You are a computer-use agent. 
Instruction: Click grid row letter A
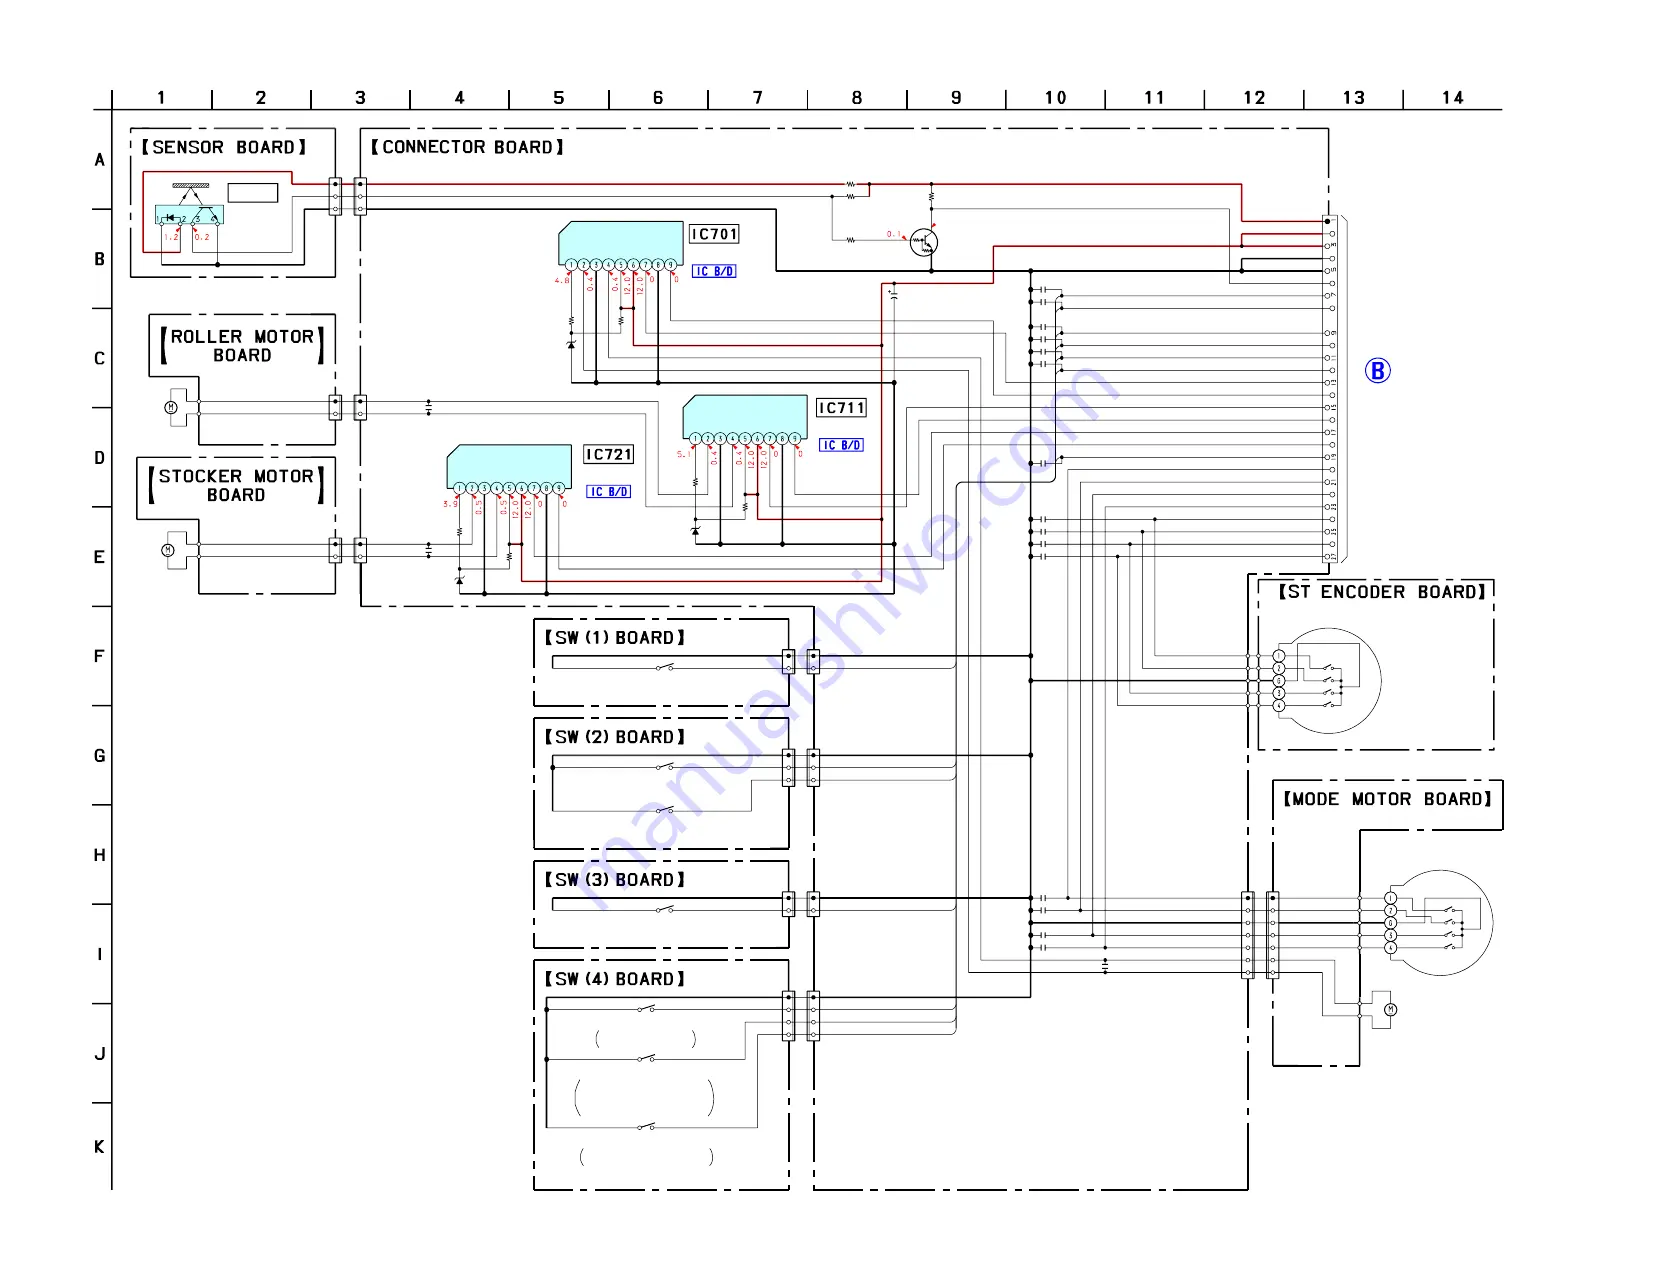pyautogui.click(x=99, y=160)
